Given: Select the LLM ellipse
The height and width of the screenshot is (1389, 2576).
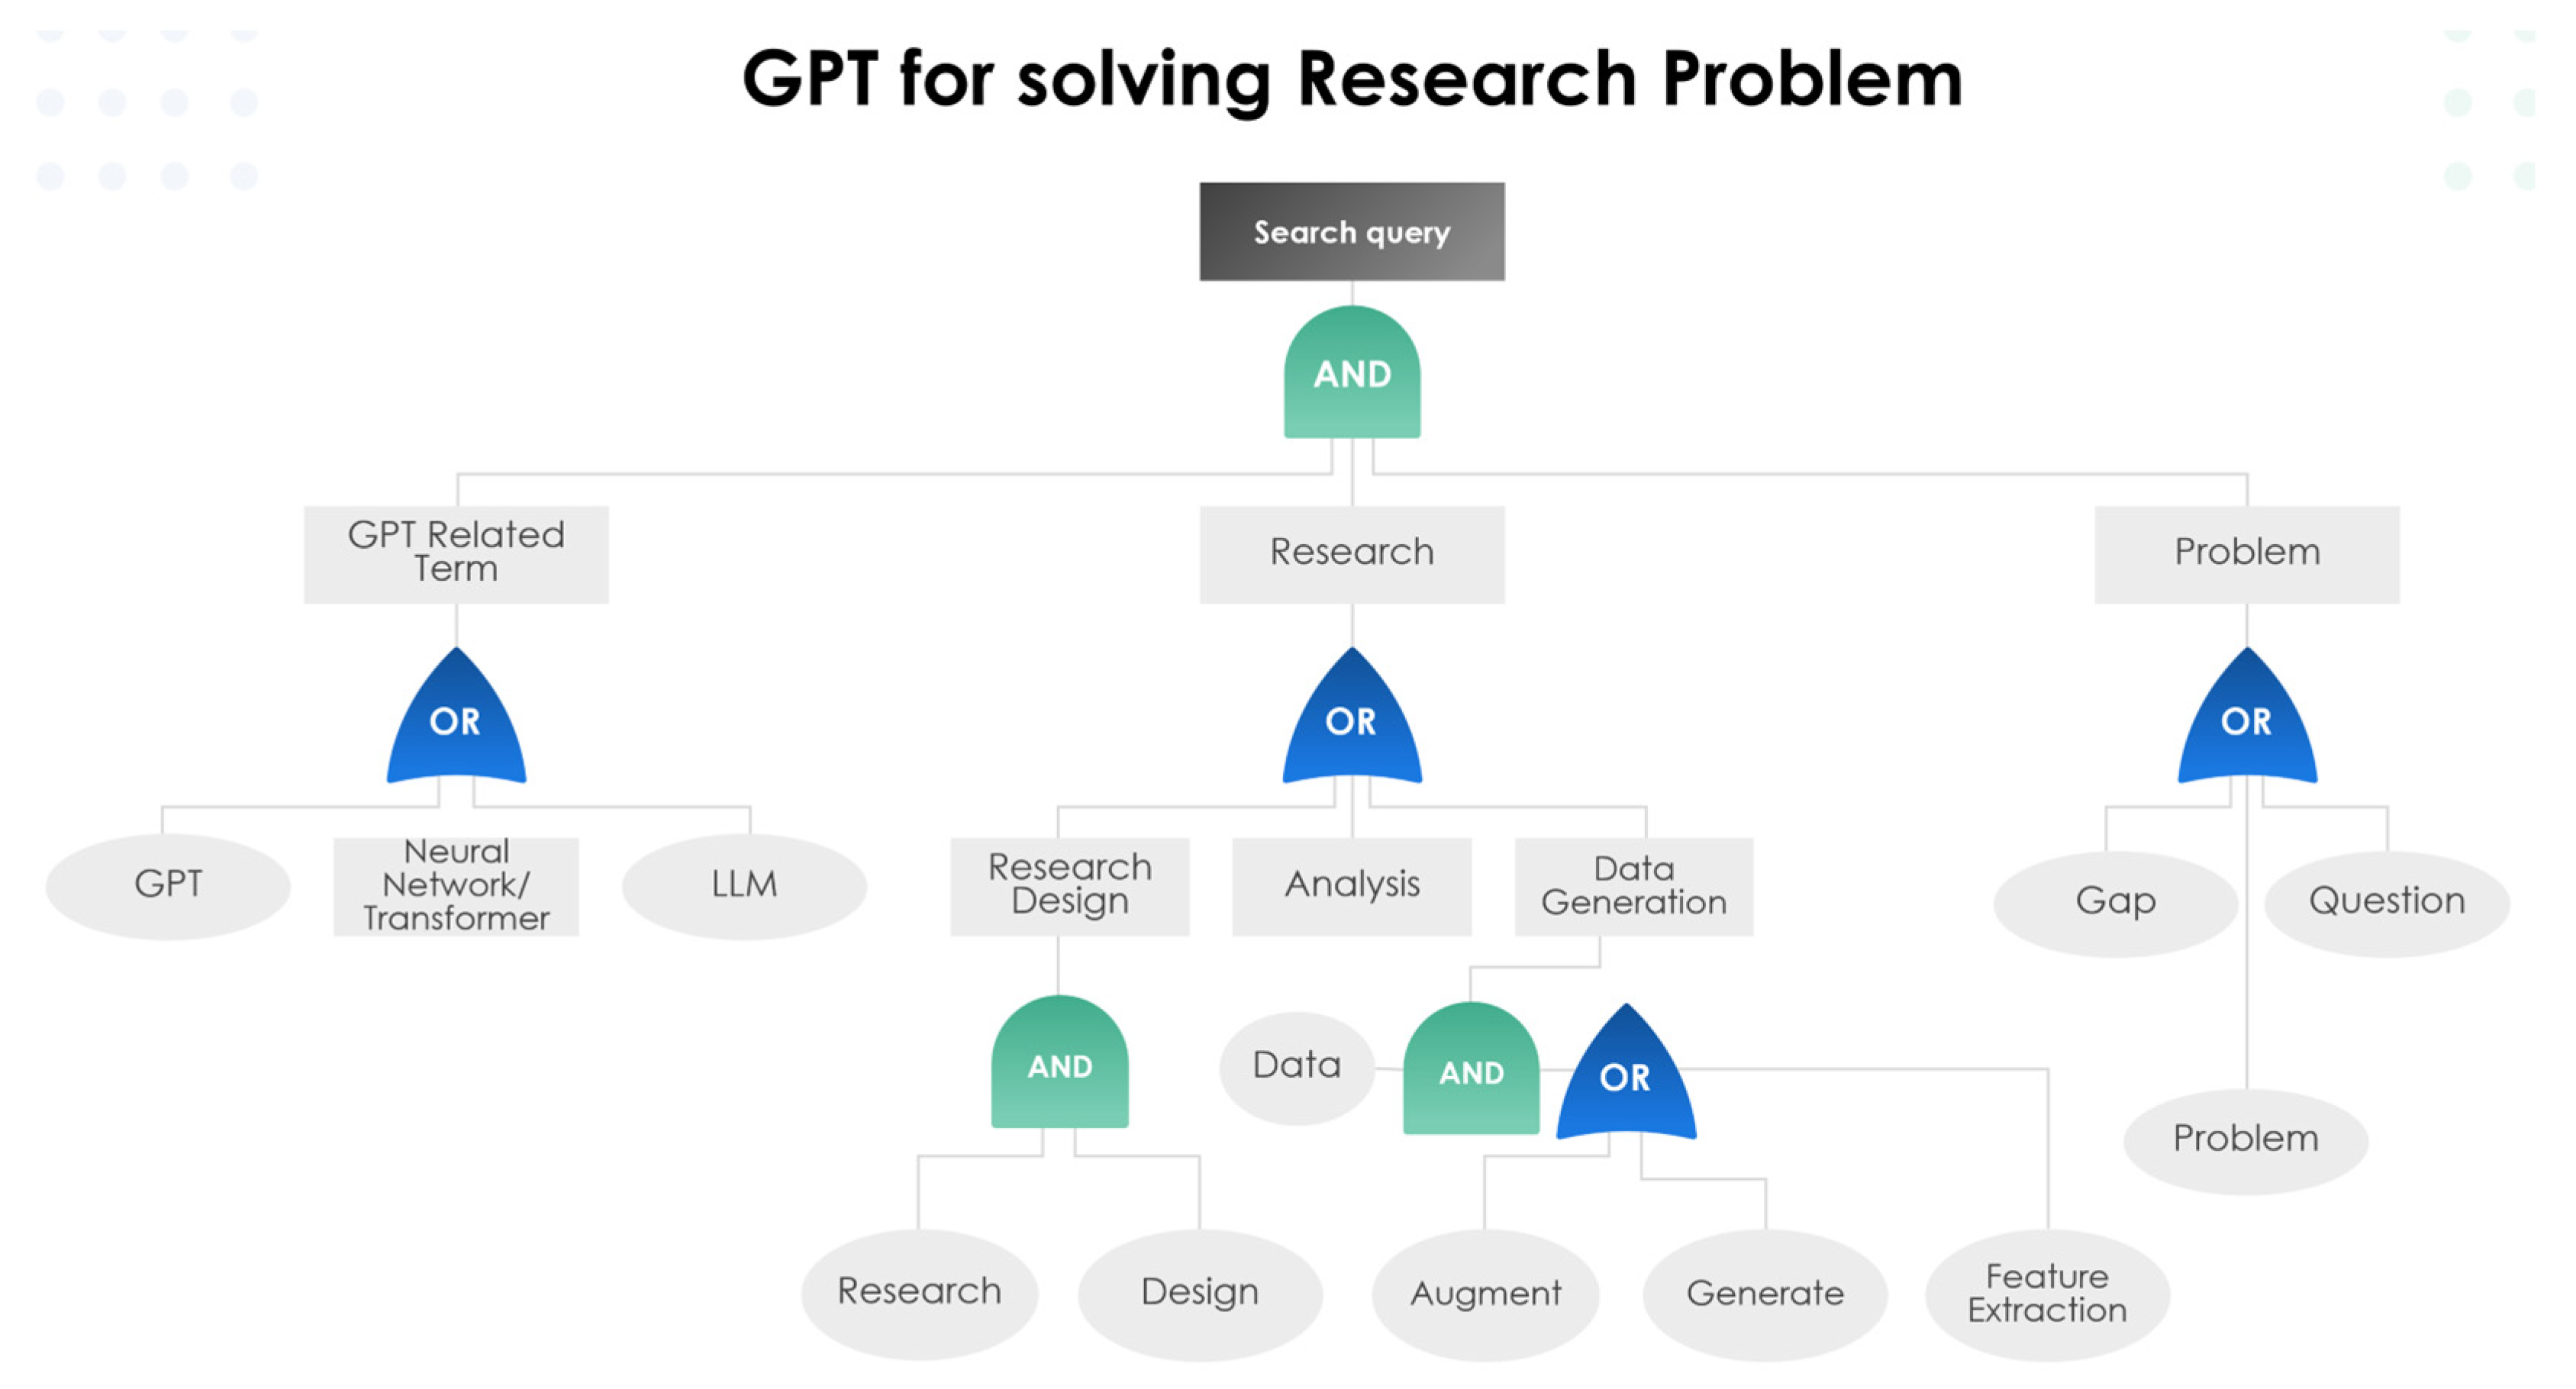Looking at the screenshot, I should click(744, 885).
